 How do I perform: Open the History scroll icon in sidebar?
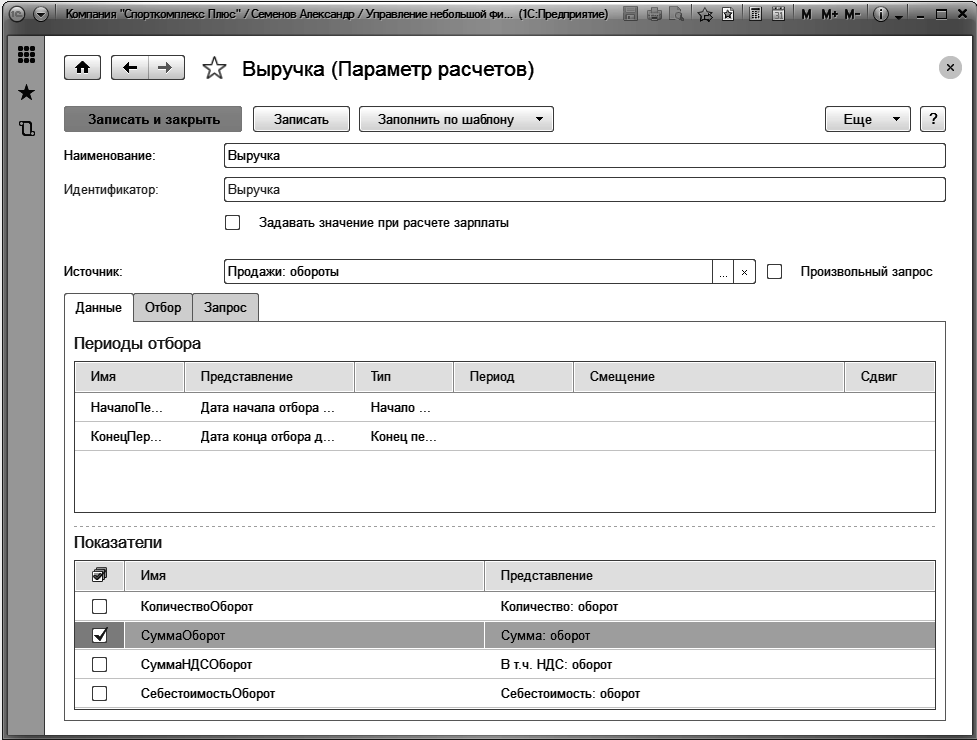(26, 128)
